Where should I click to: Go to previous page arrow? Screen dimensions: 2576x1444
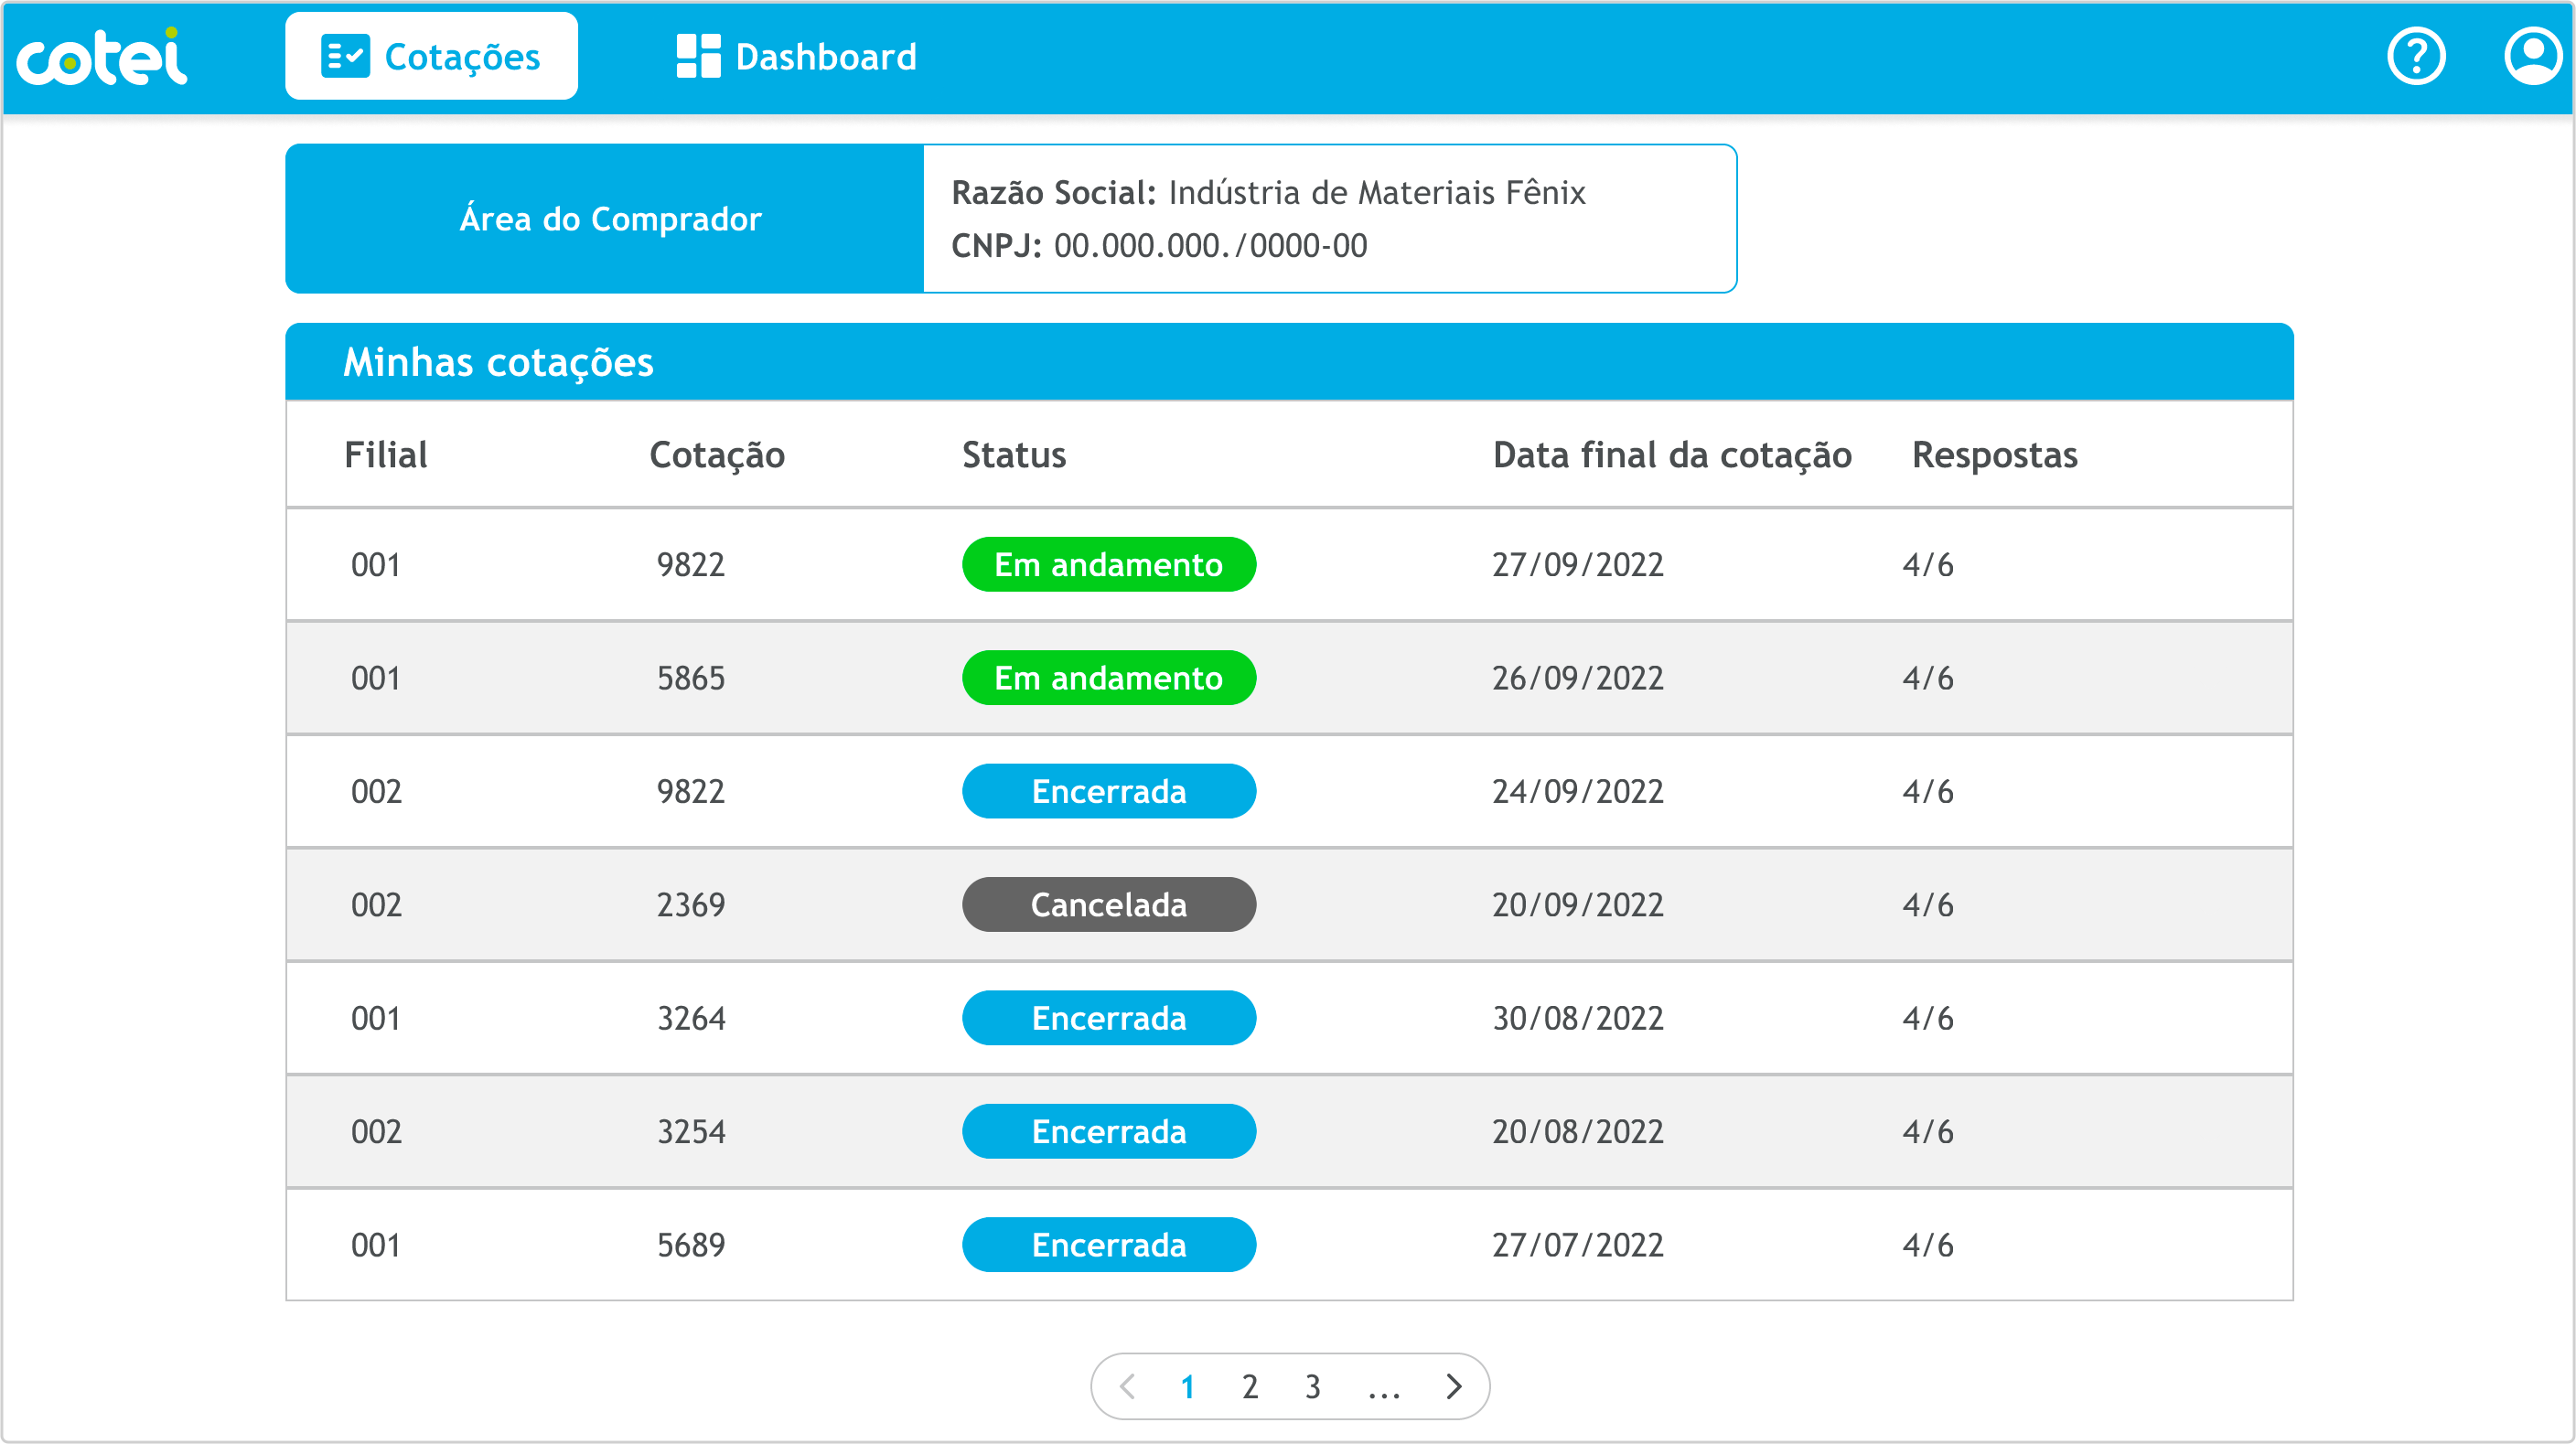(x=1128, y=1386)
